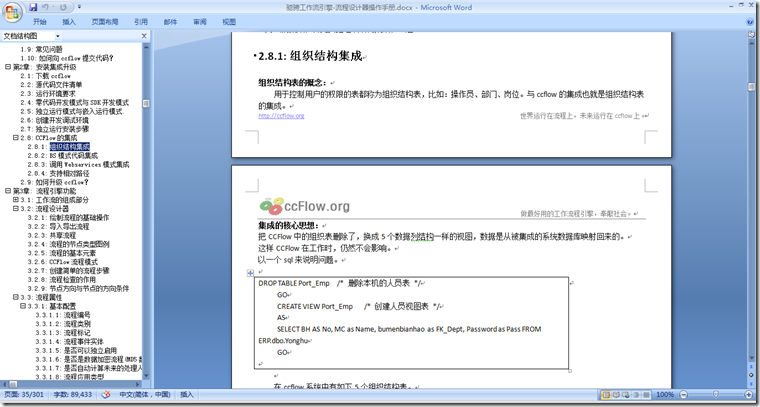Collapse 第3章: 流程引擎功能 node
This screenshot has width=760, height=407.
(8, 191)
